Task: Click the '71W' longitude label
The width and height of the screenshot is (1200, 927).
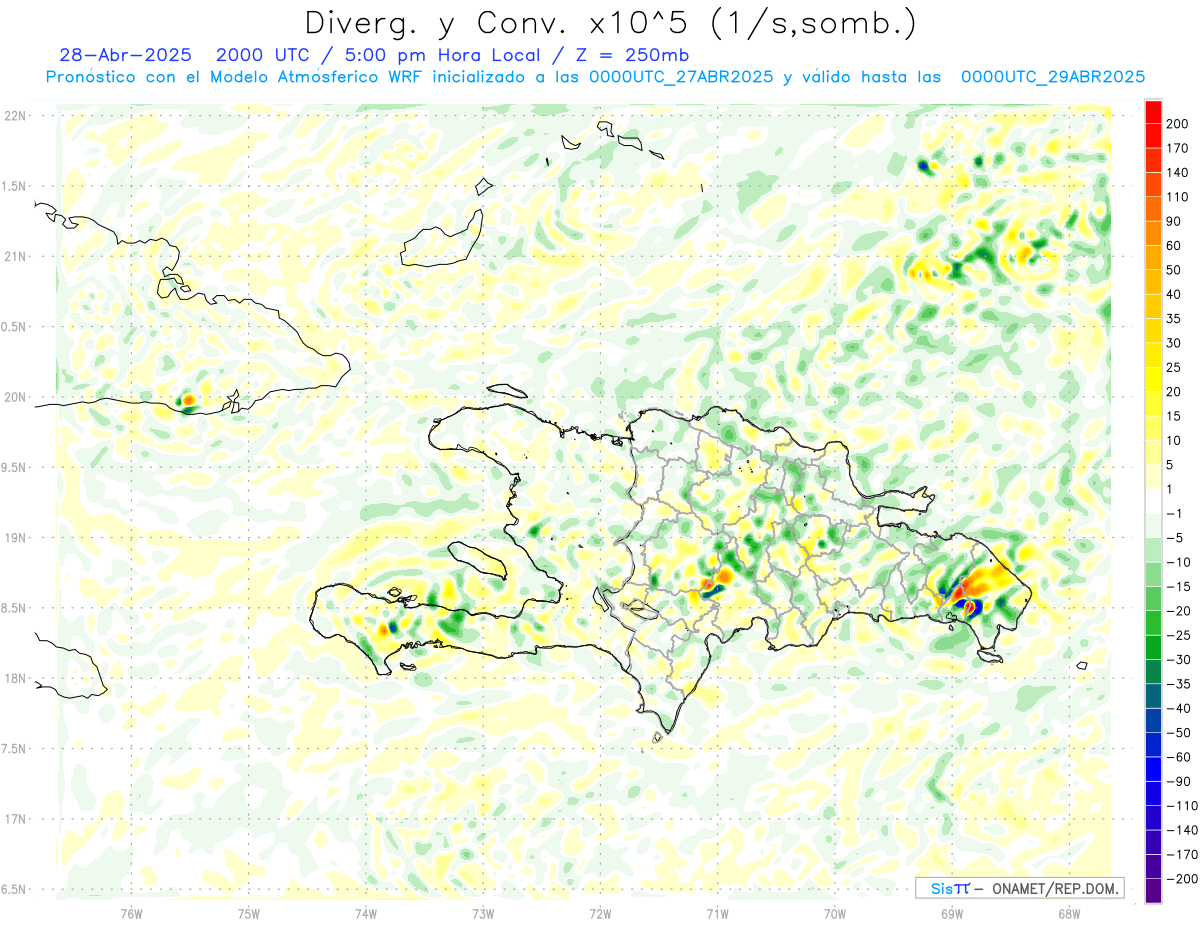Action: 717,913
